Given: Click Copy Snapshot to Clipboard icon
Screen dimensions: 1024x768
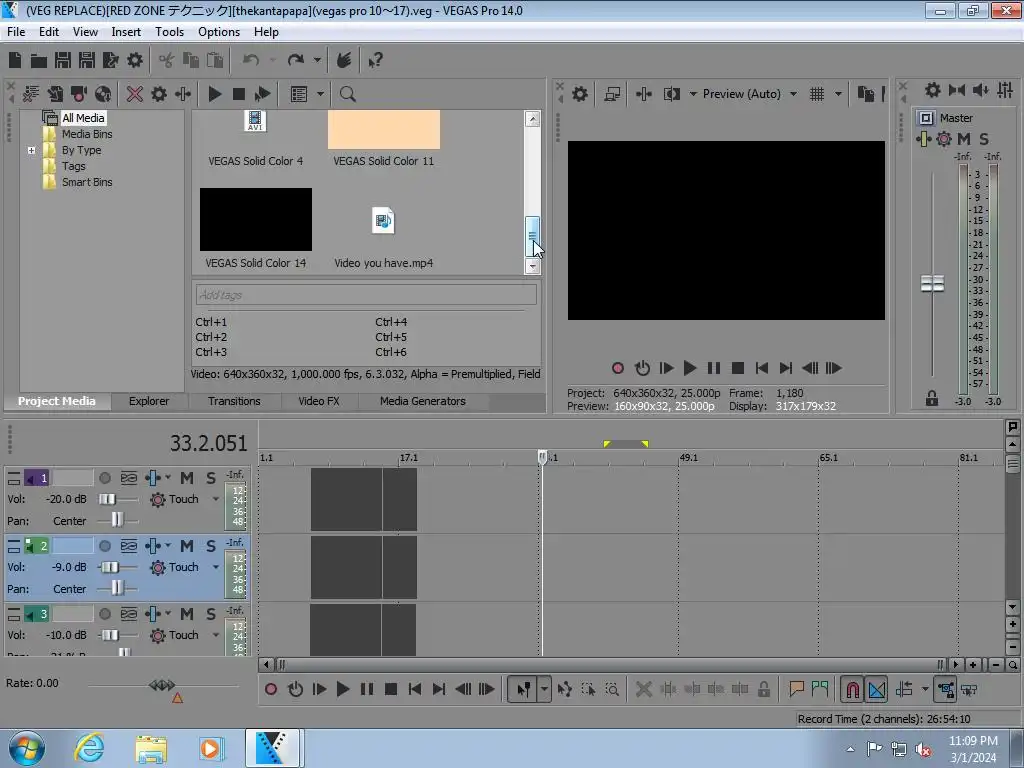Looking at the screenshot, I should point(866,94).
